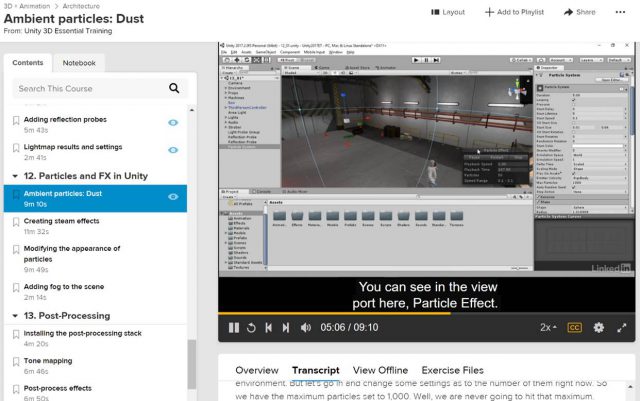Bookmark Post-process effects lesson
Viewport: 640px width, 401px height.
tap(16, 389)
